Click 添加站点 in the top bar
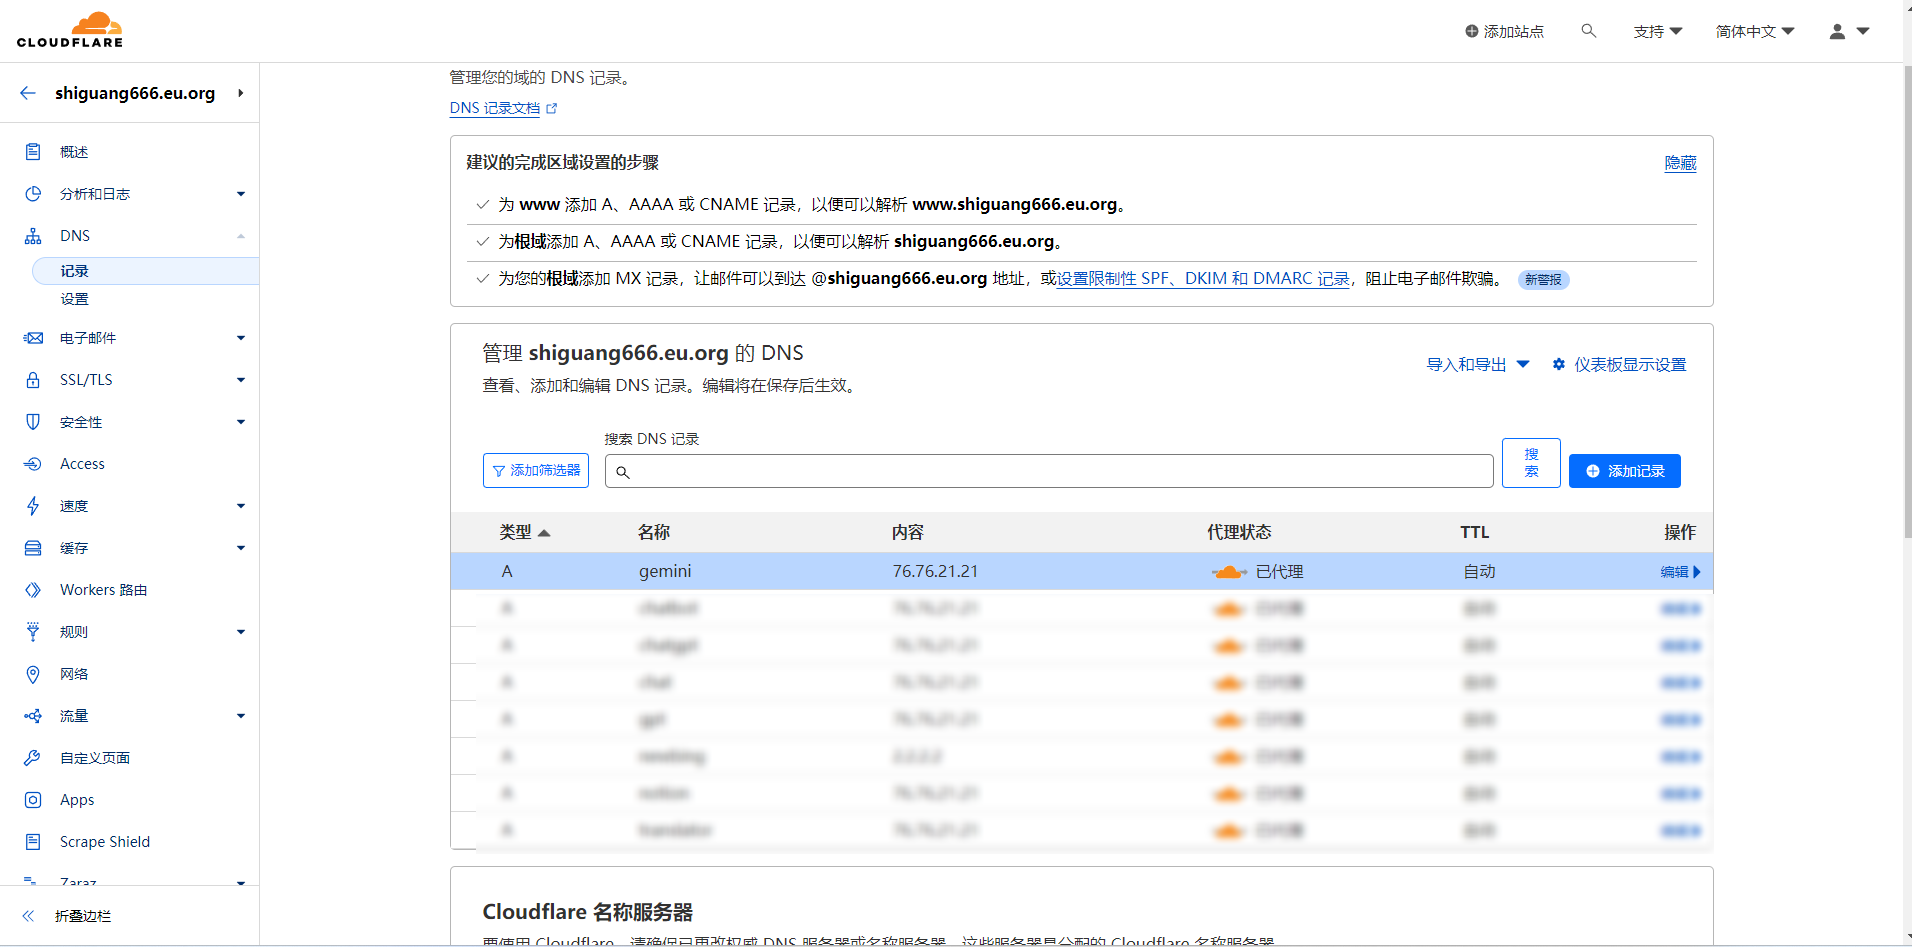Image resolution: width=1912 pixels, height=947 pixels. tap(1504, 31)
